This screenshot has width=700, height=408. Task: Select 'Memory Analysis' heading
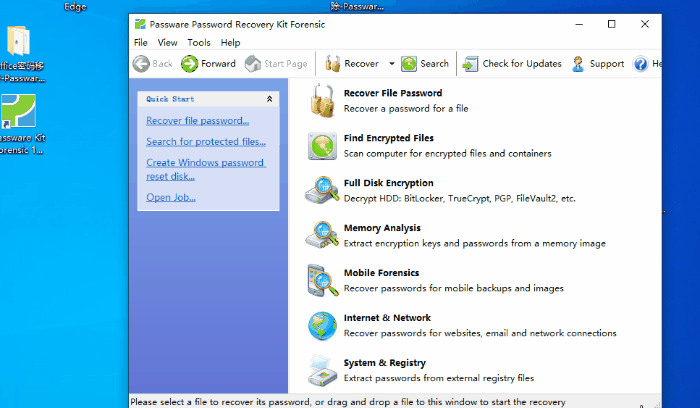click(382, 228)
